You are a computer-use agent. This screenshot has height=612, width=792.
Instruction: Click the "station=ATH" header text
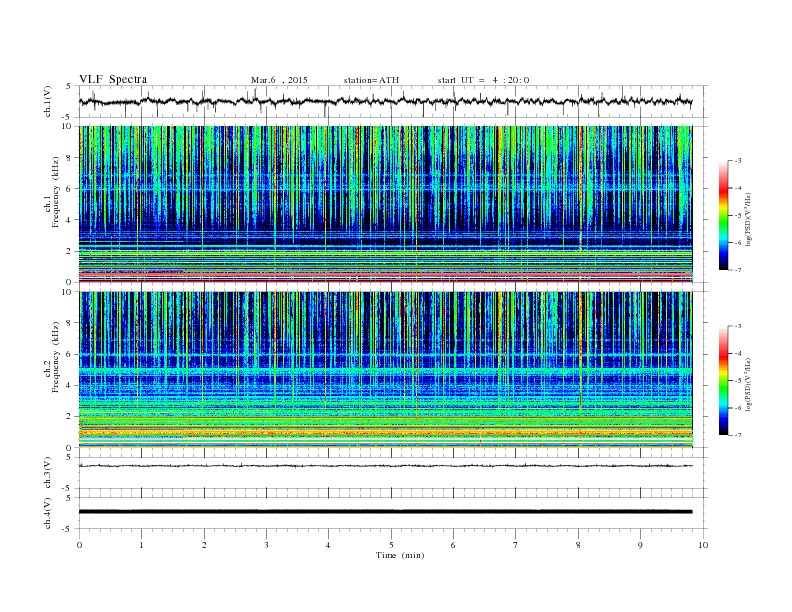[371, 80]
